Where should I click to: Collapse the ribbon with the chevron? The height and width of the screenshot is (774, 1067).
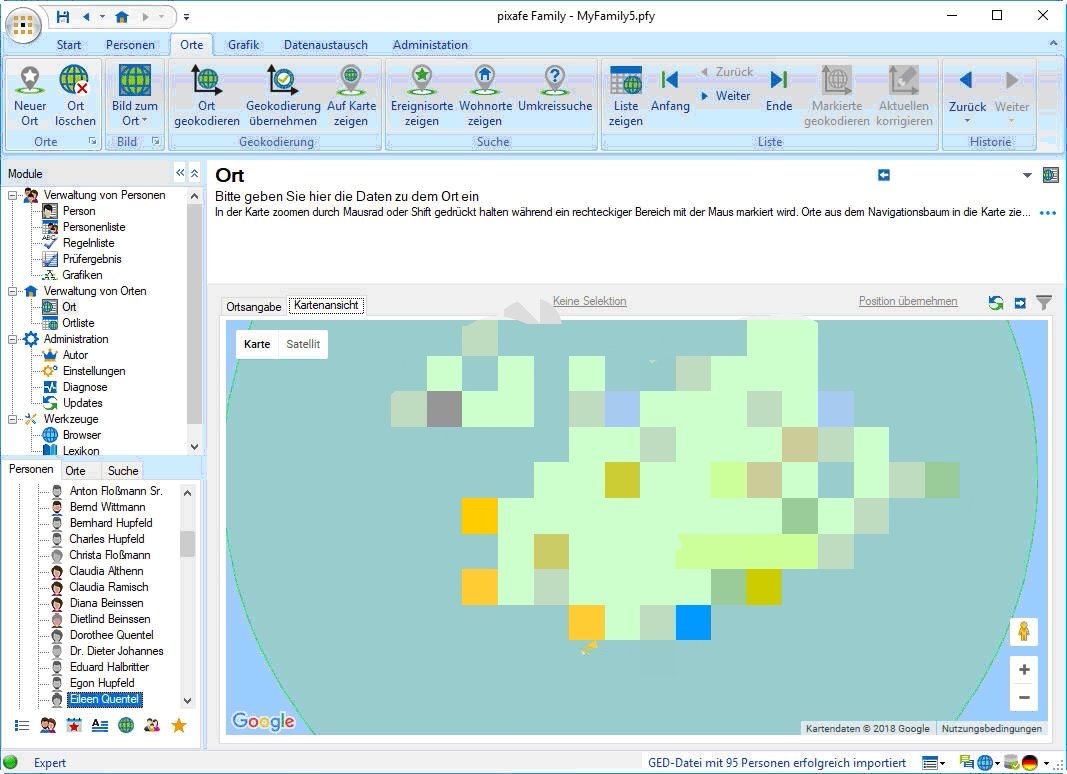(1053, 43)
